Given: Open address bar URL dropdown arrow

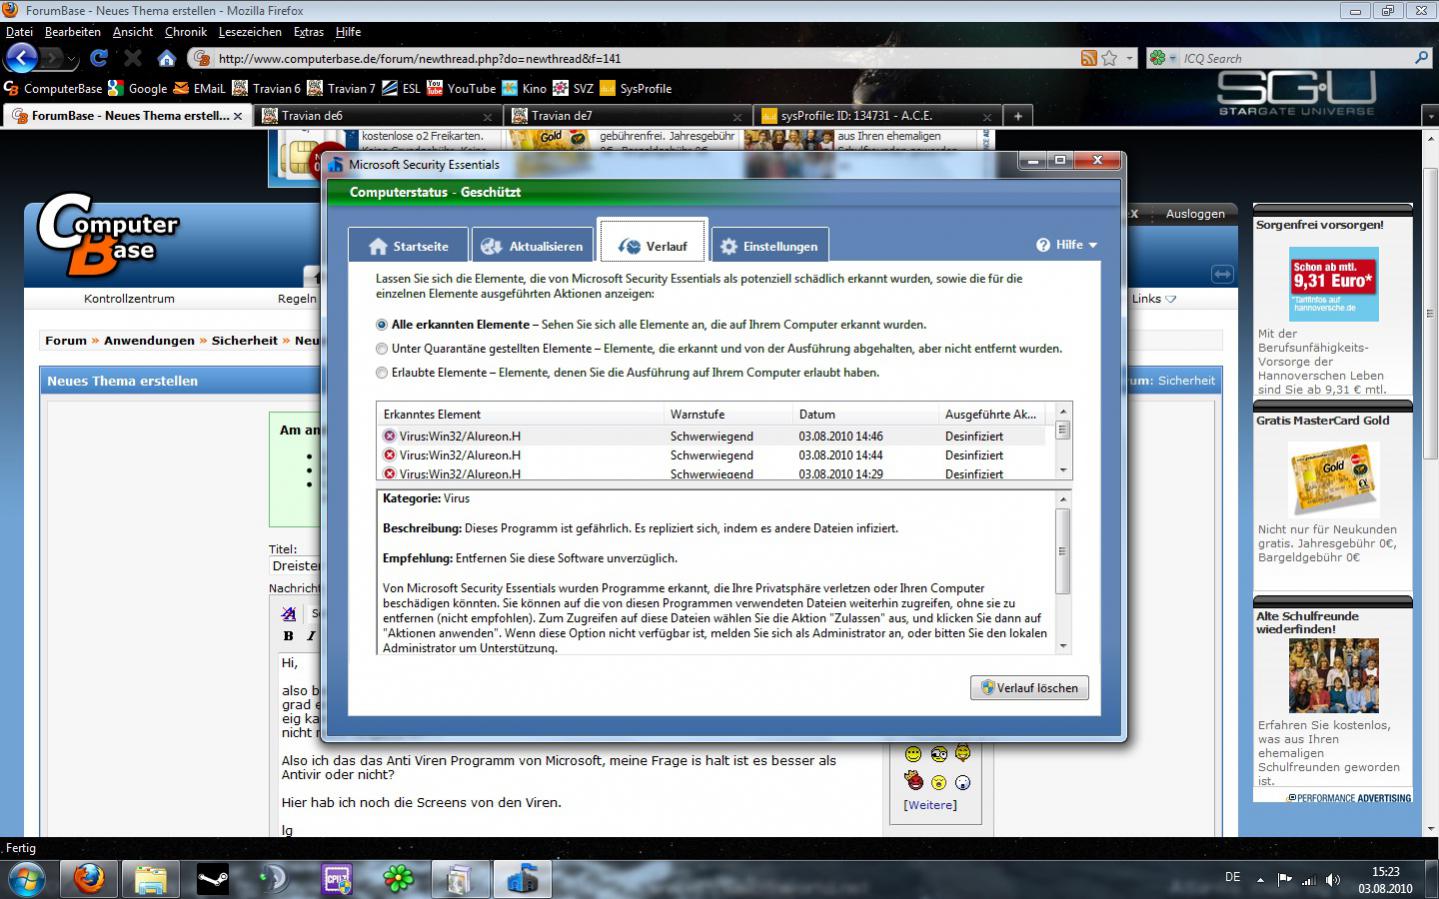Looking at the screenshot, I should click(1130, 58).
